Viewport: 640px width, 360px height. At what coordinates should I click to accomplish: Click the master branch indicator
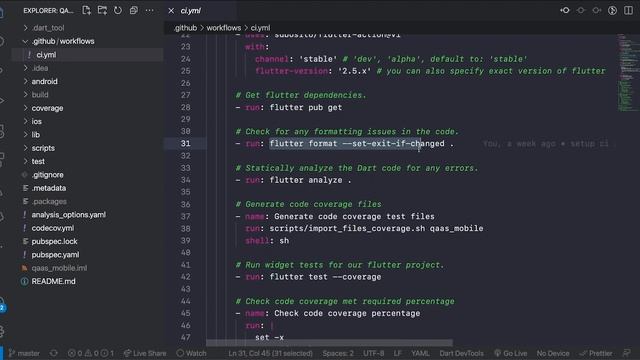[24, 353]
